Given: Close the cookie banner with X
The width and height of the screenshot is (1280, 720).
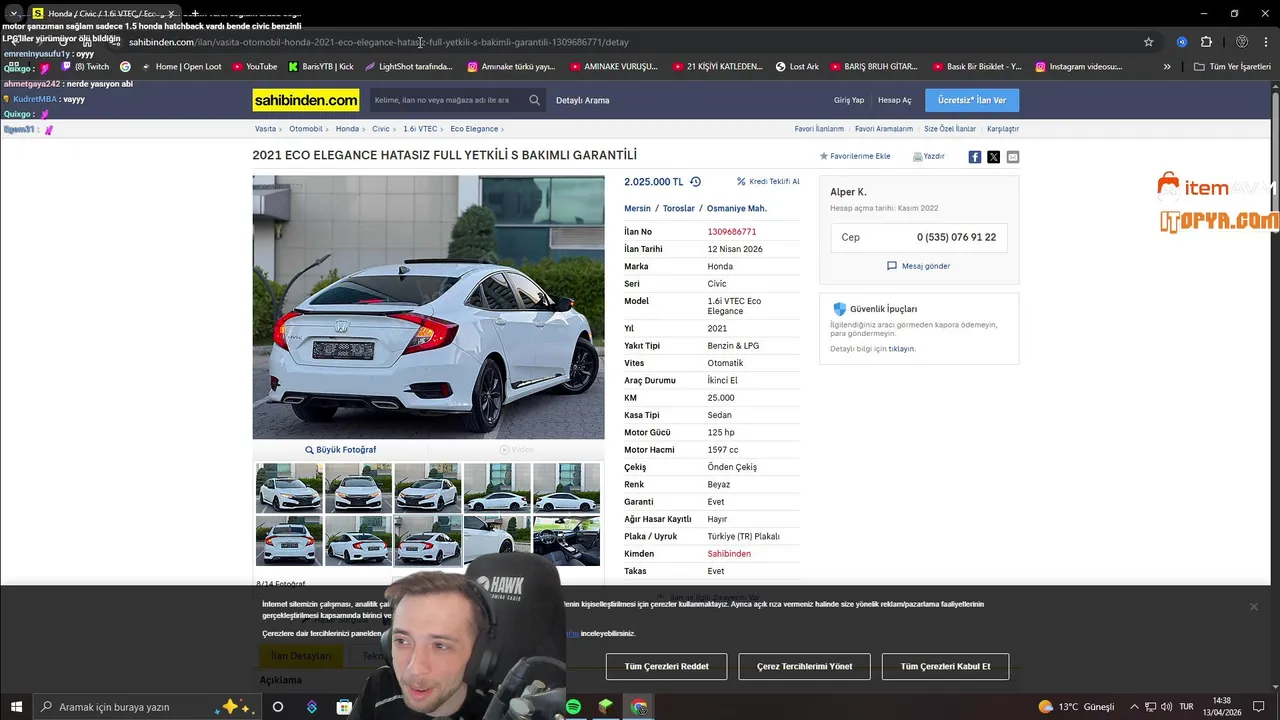Looking at the screenshot, I should [x=1254, y=607].
